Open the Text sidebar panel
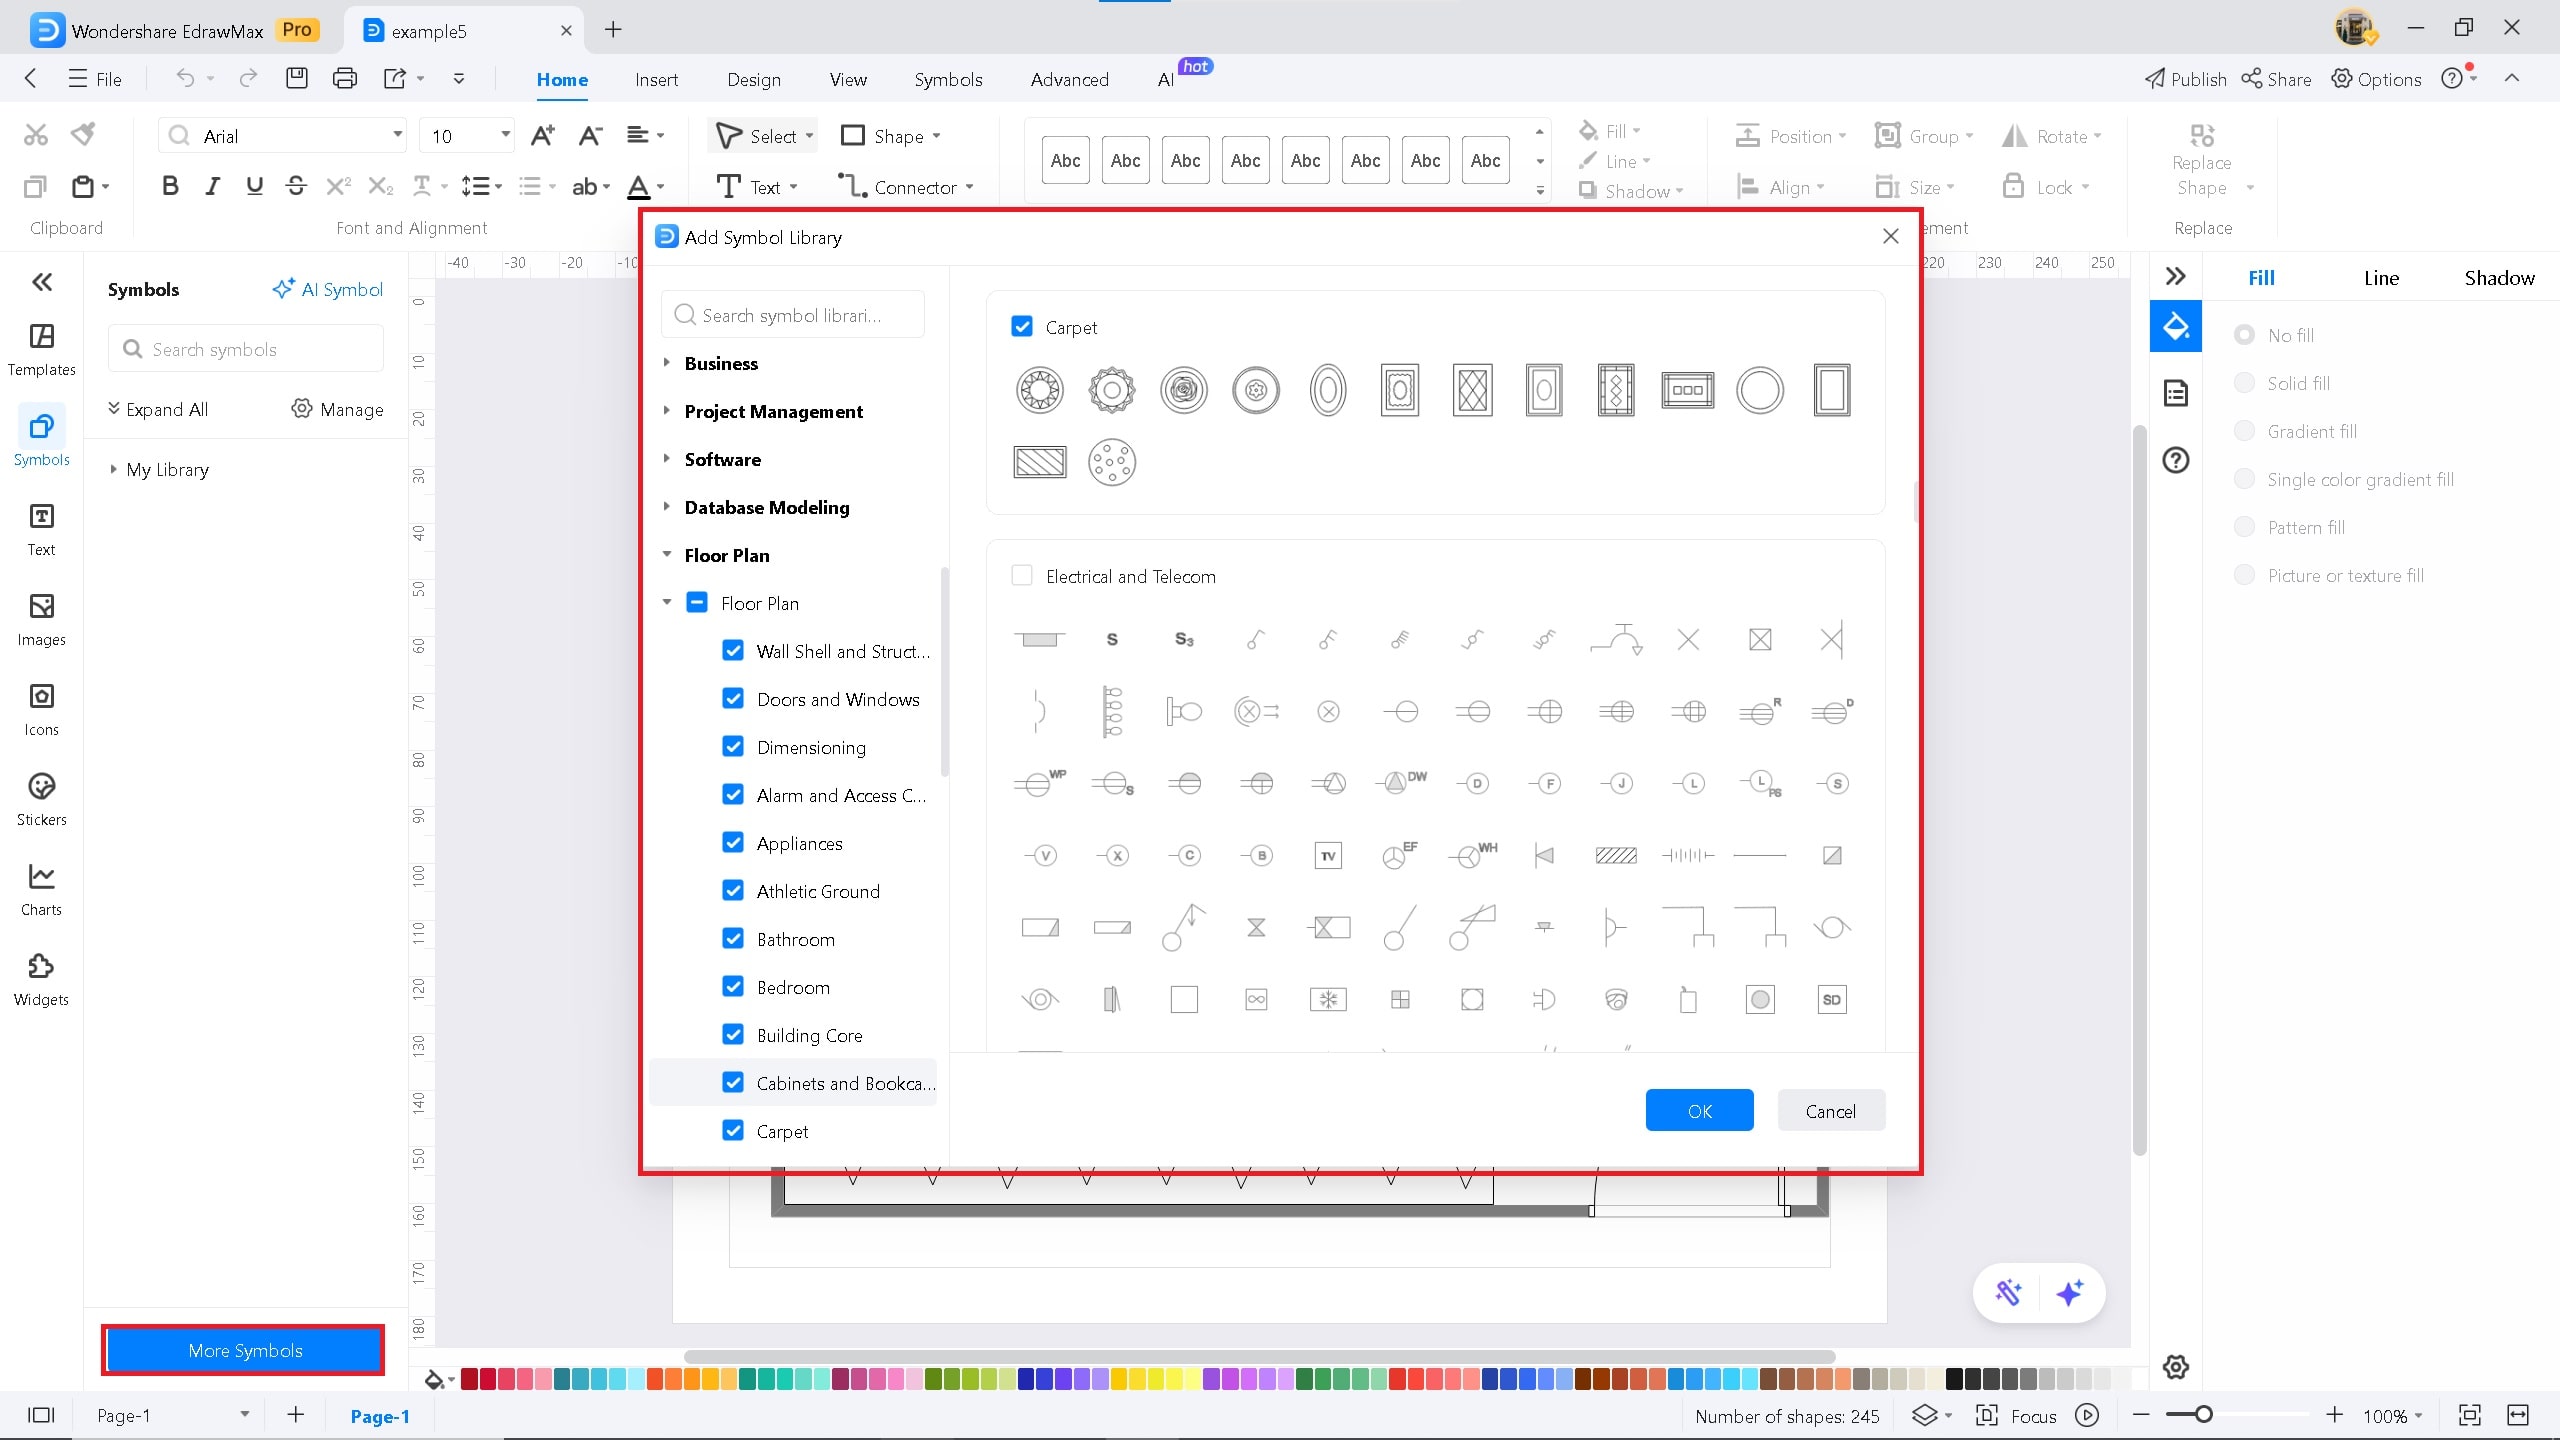Viewport: 2560px width, 1440px height. click(41, 530)
